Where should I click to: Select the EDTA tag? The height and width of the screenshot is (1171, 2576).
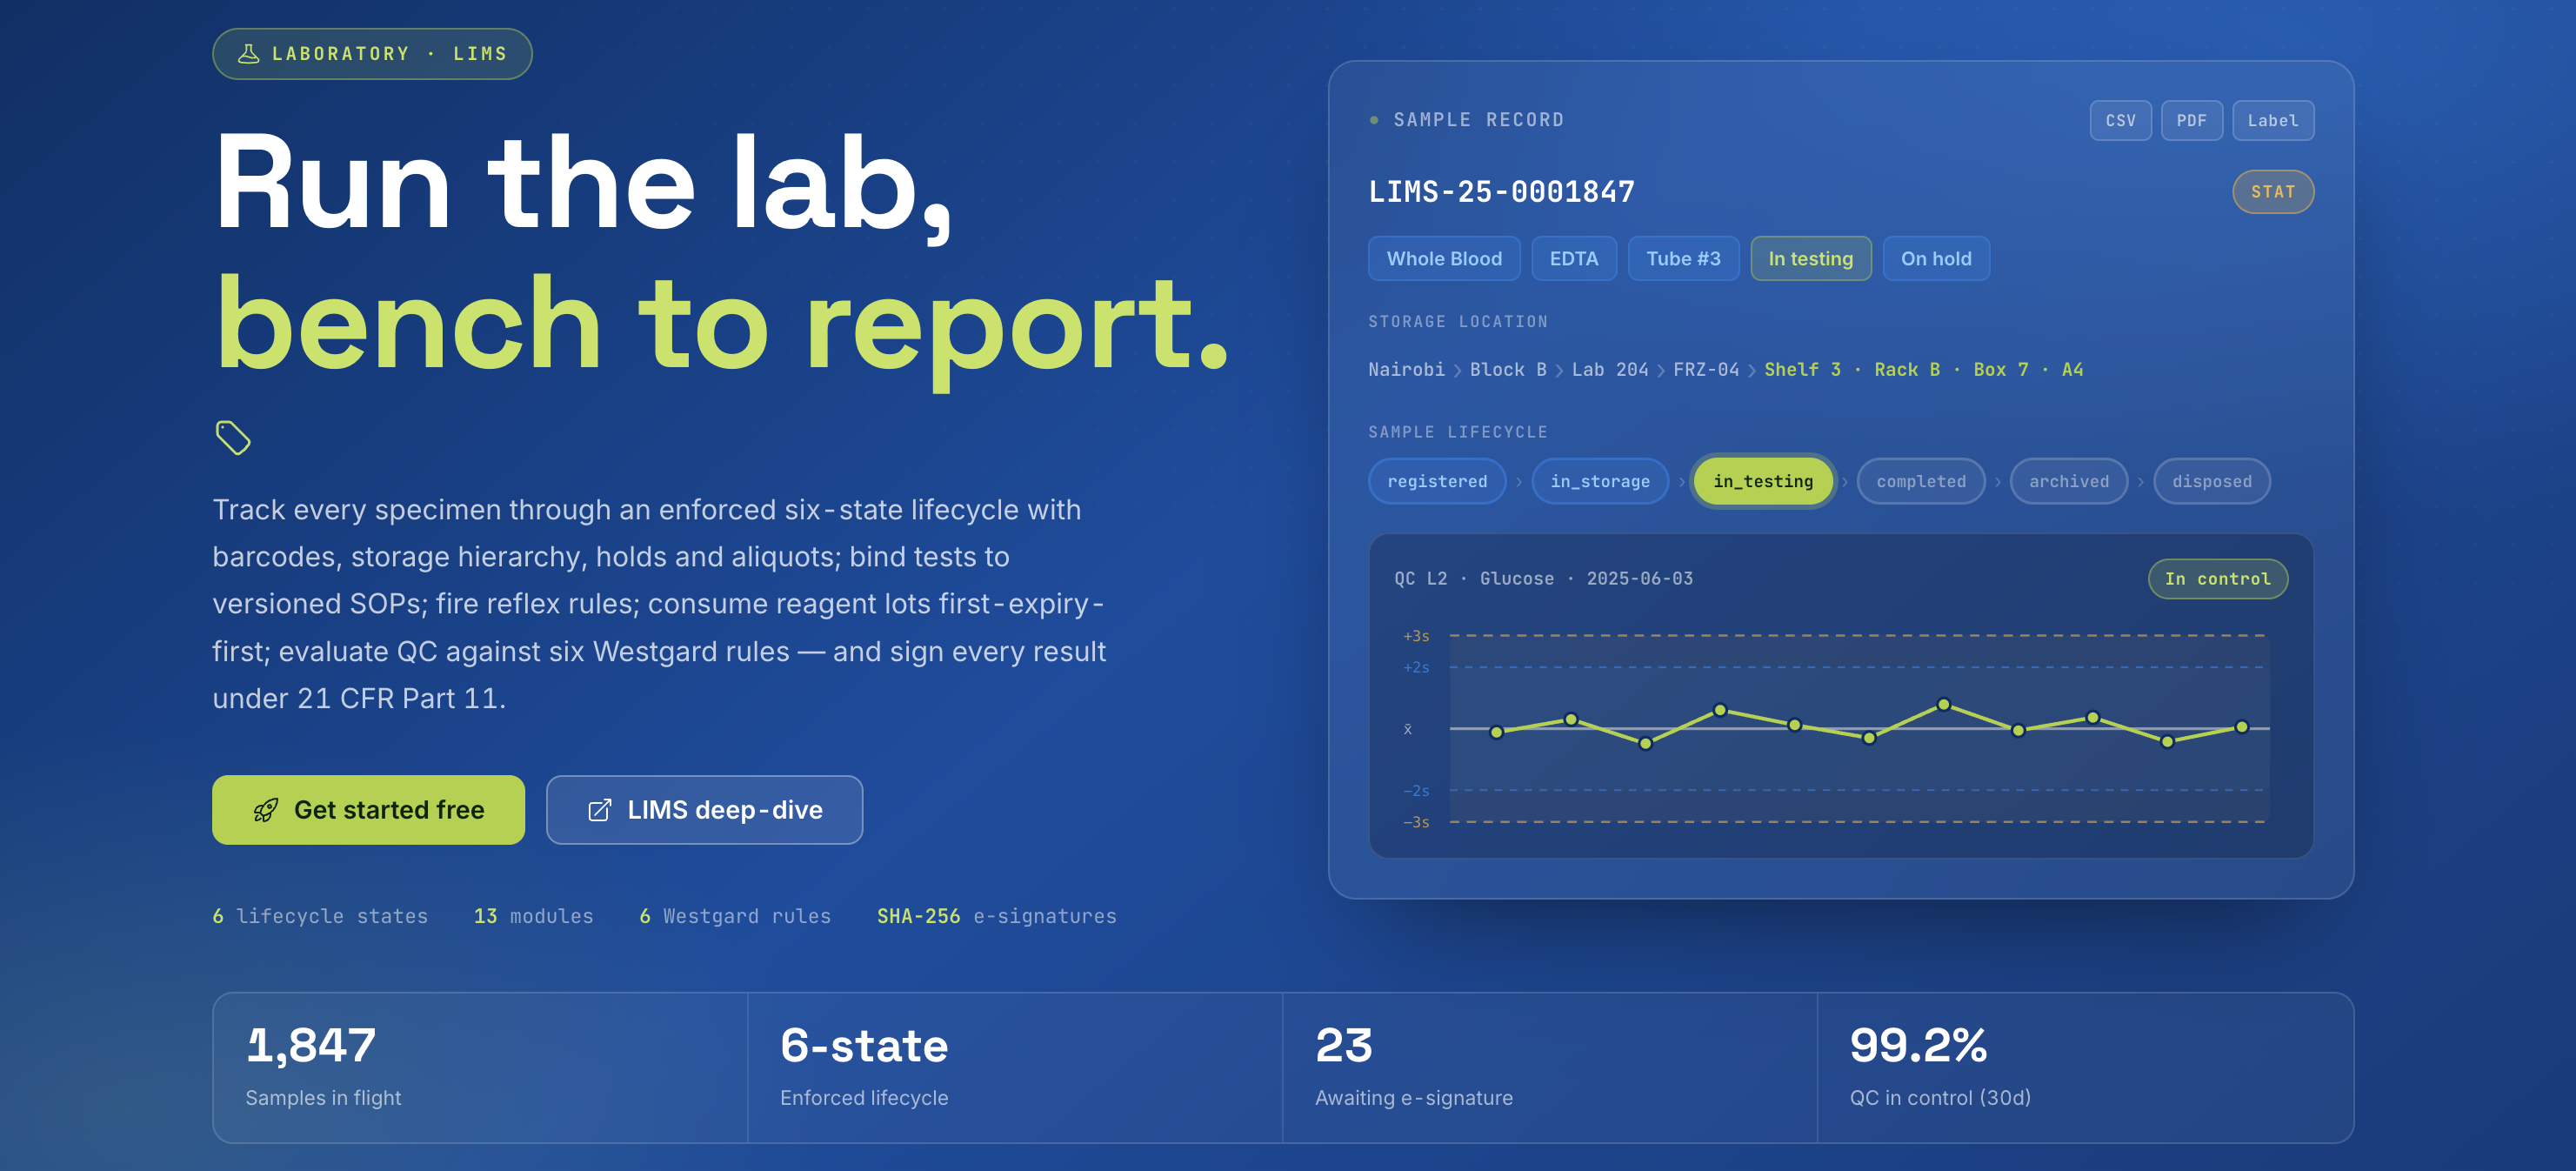click(x=1573, y=259)
